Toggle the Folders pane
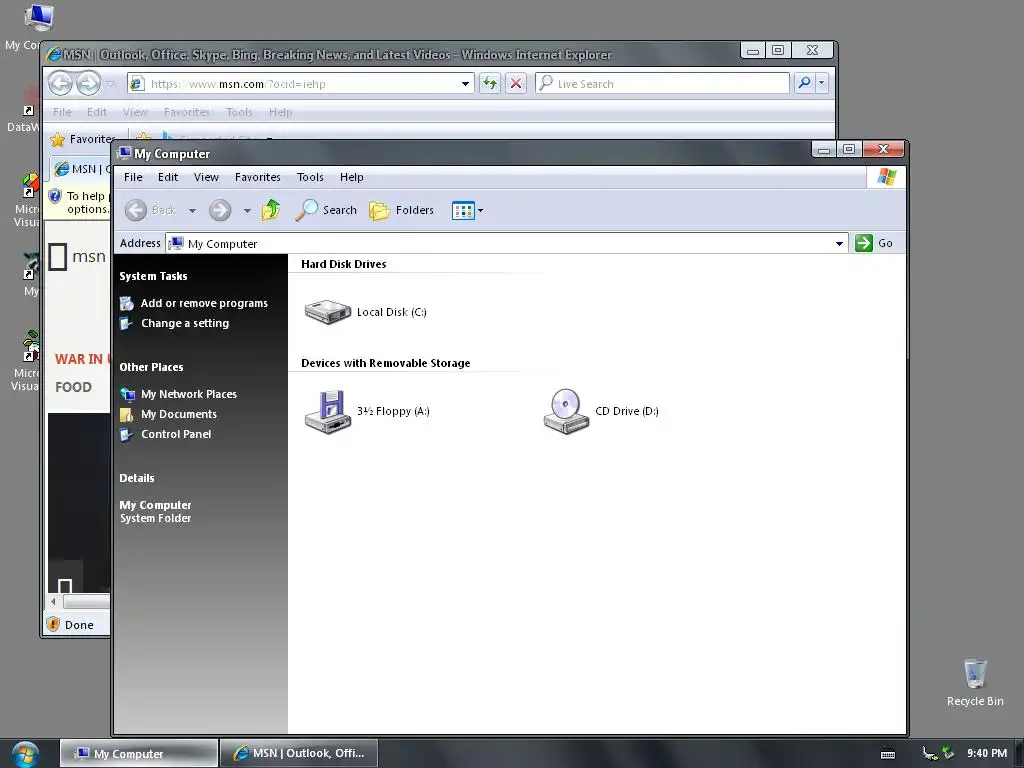 [401, 210]
